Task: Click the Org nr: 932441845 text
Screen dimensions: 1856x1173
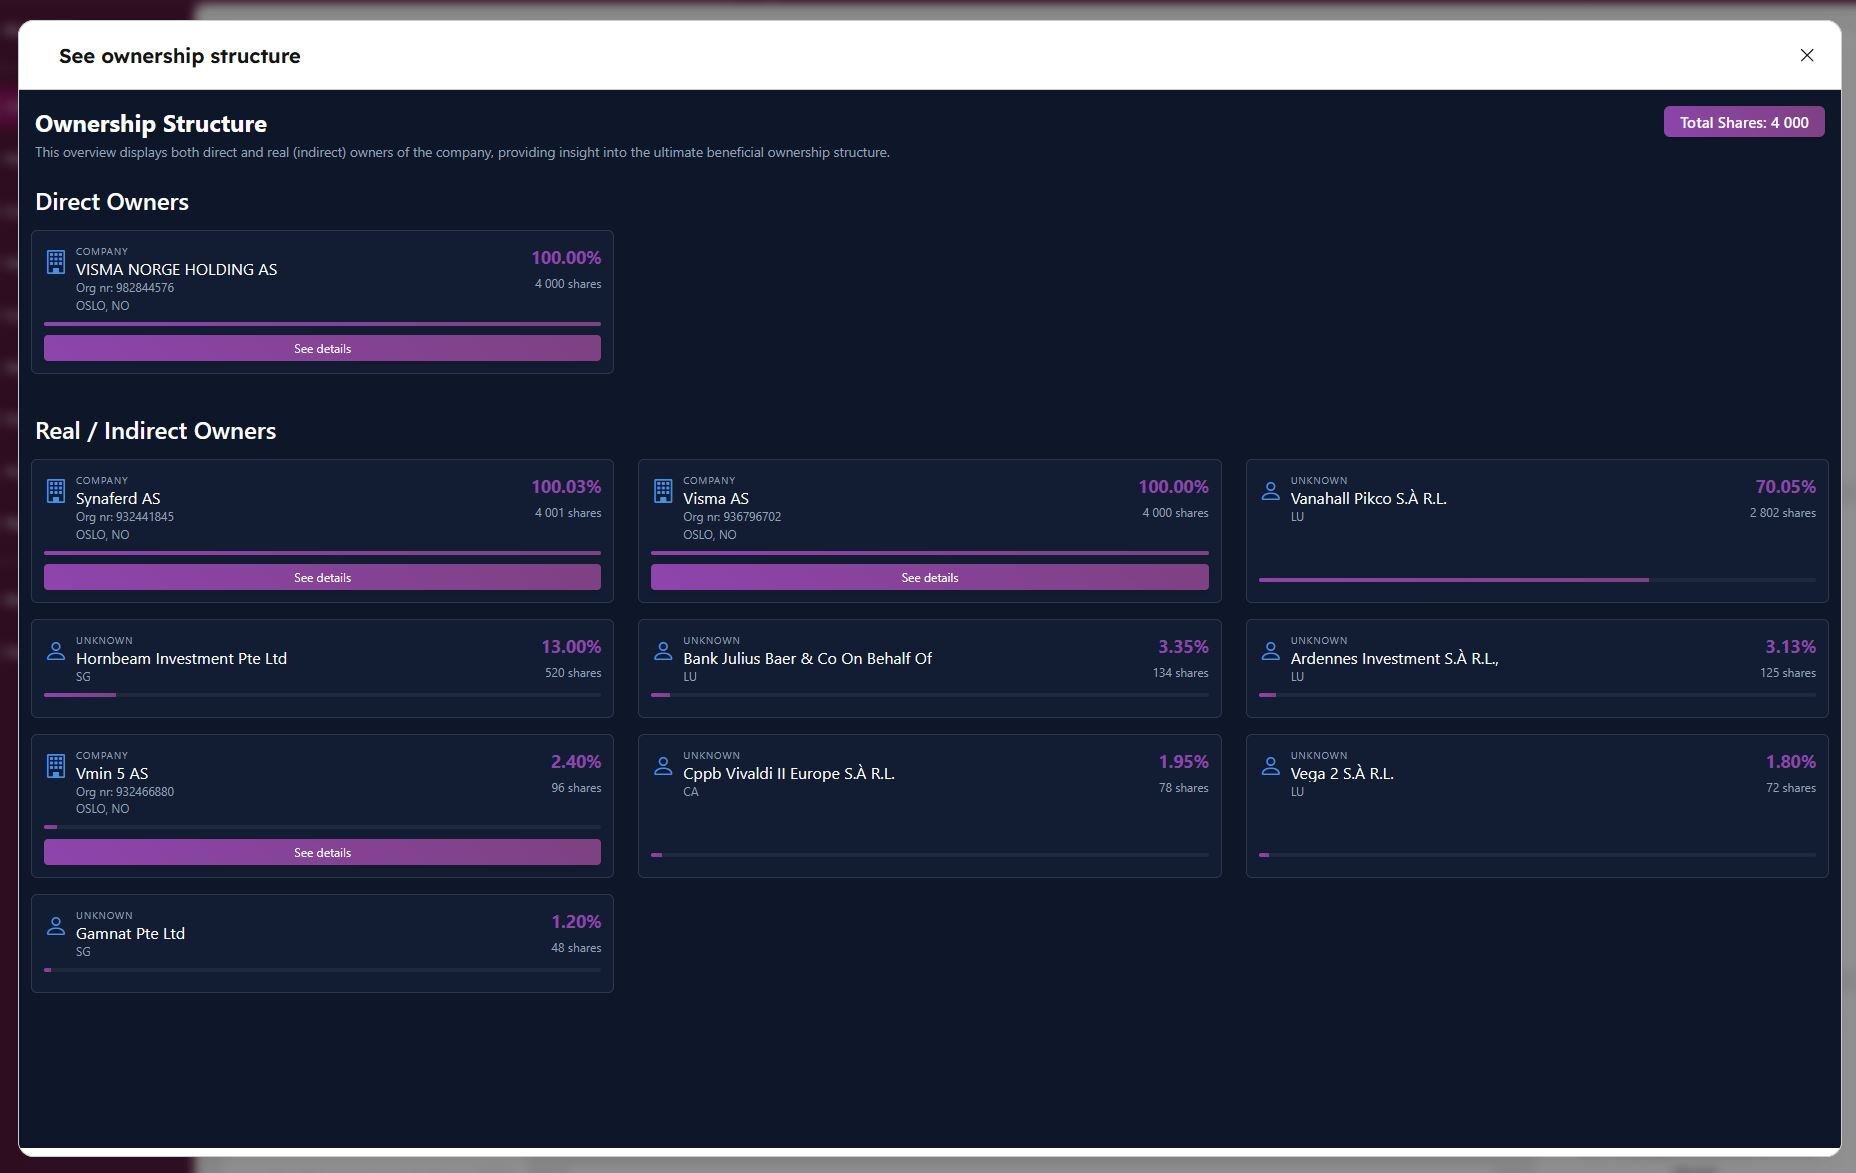Action: coord(125,517)
